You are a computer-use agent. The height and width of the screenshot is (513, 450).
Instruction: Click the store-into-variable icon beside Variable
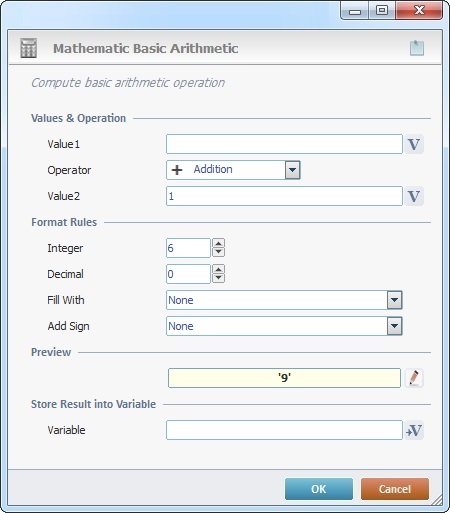pos(414,430)
